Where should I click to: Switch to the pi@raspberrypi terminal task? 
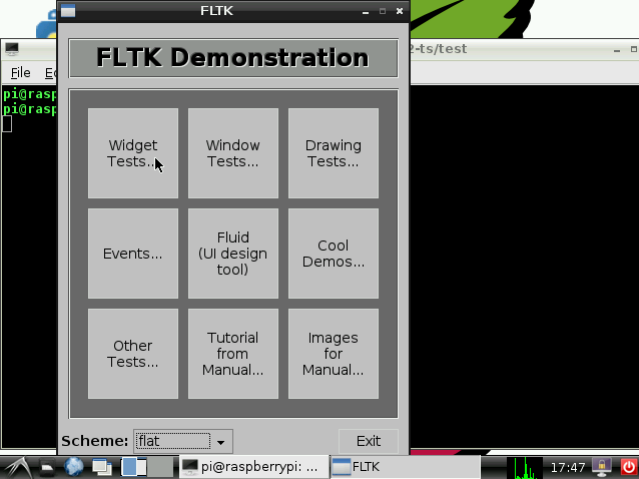253,467
